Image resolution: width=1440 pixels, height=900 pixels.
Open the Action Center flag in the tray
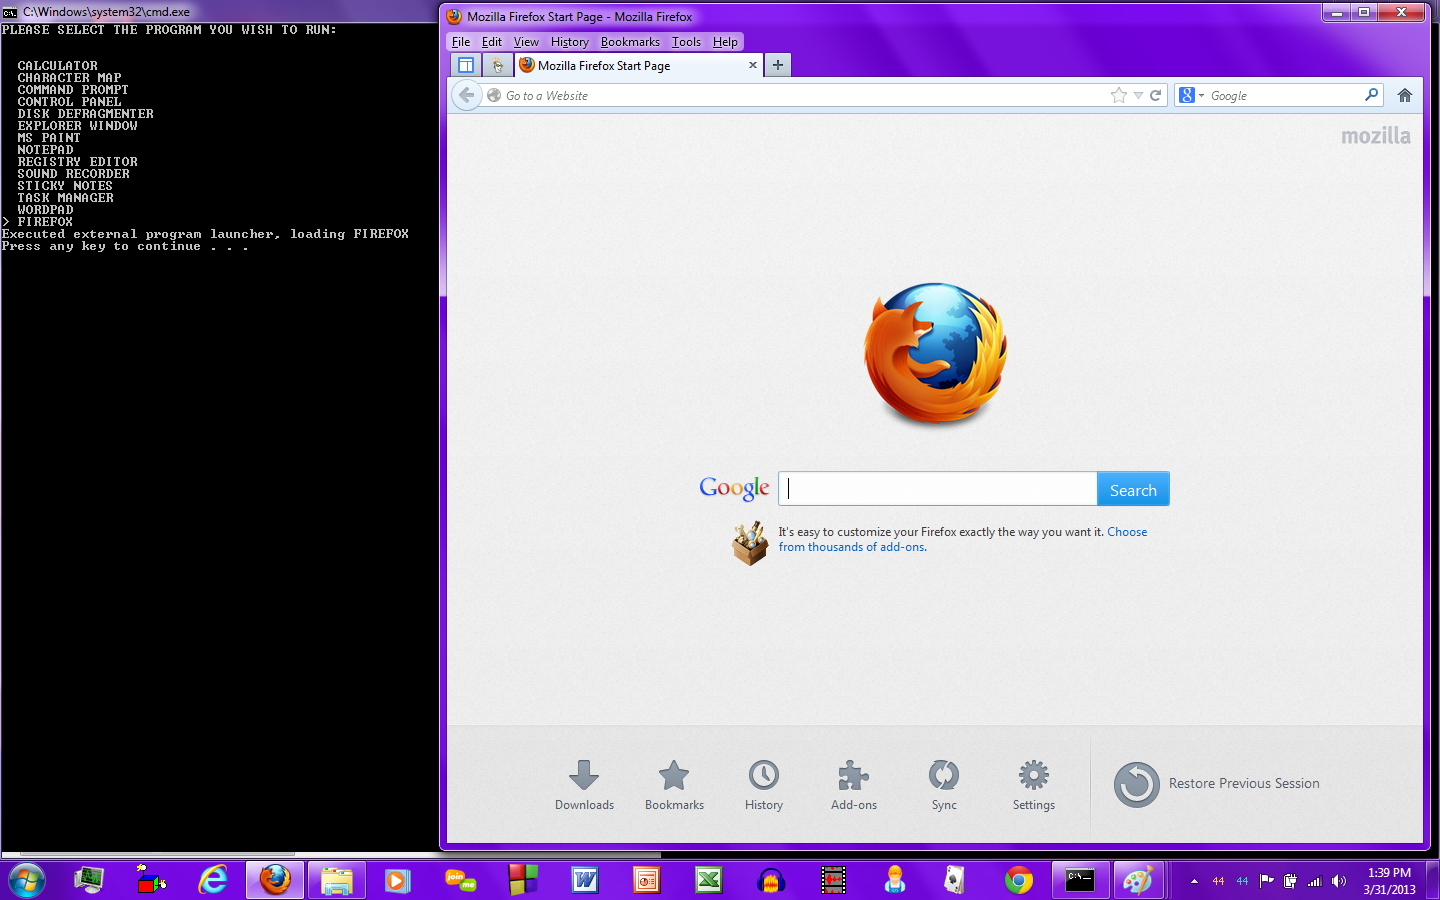coord(1266,881)
